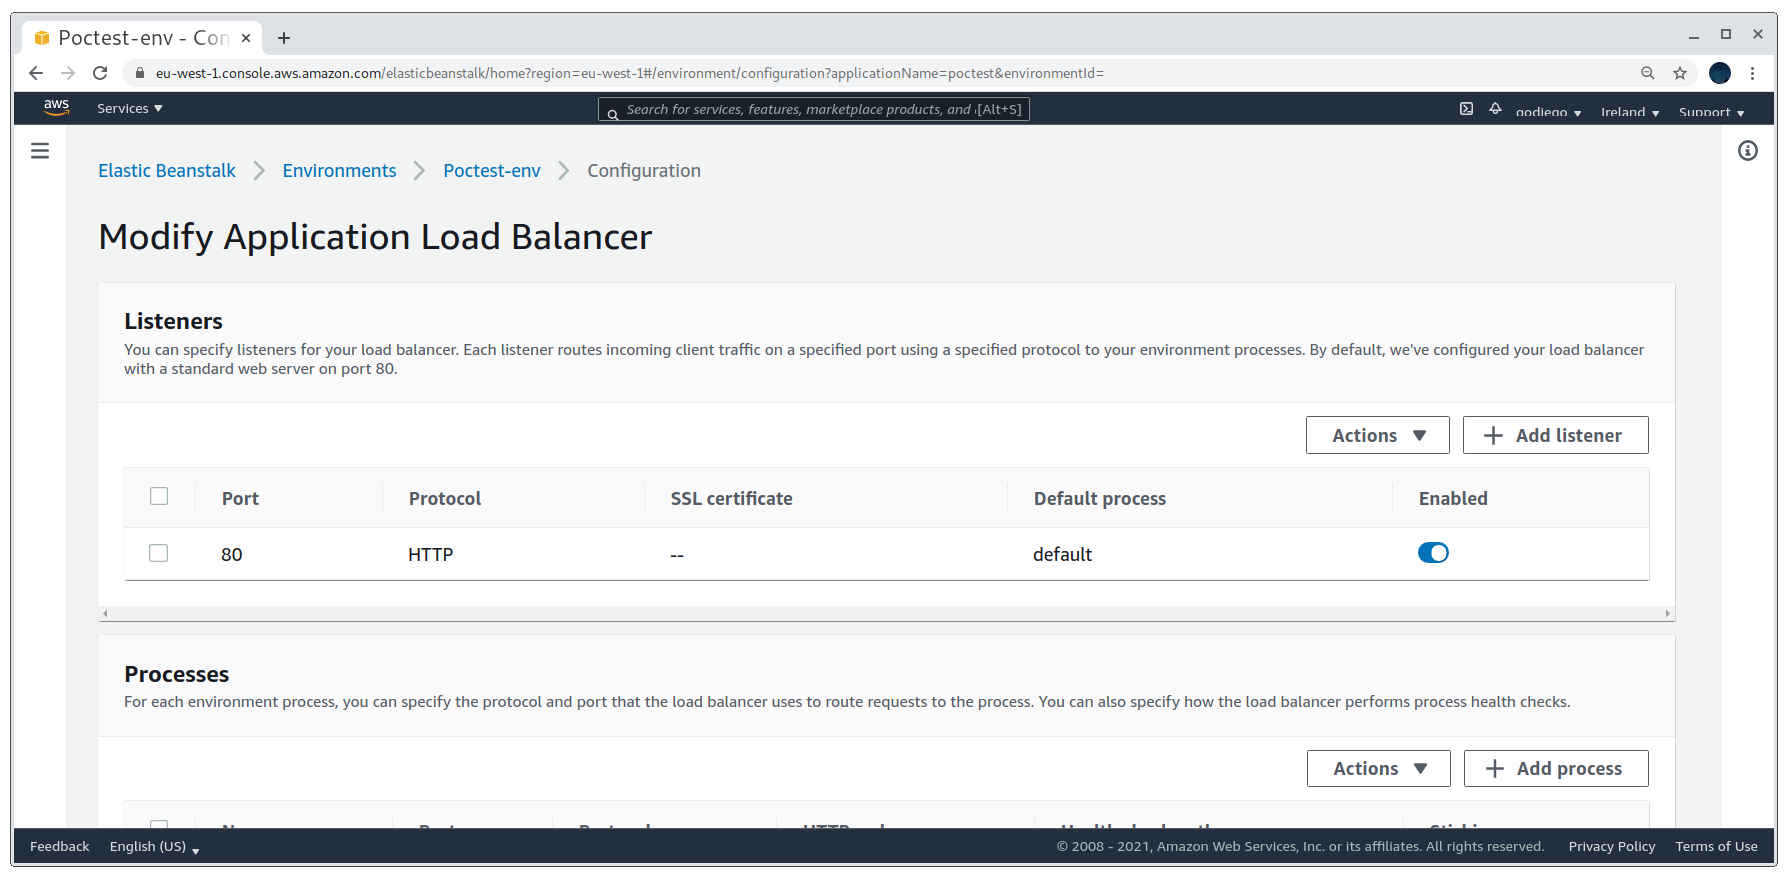This screenshot has width=1790, height=884.
Task: Show the info panel icon
Action: (x=1748, y=151)
